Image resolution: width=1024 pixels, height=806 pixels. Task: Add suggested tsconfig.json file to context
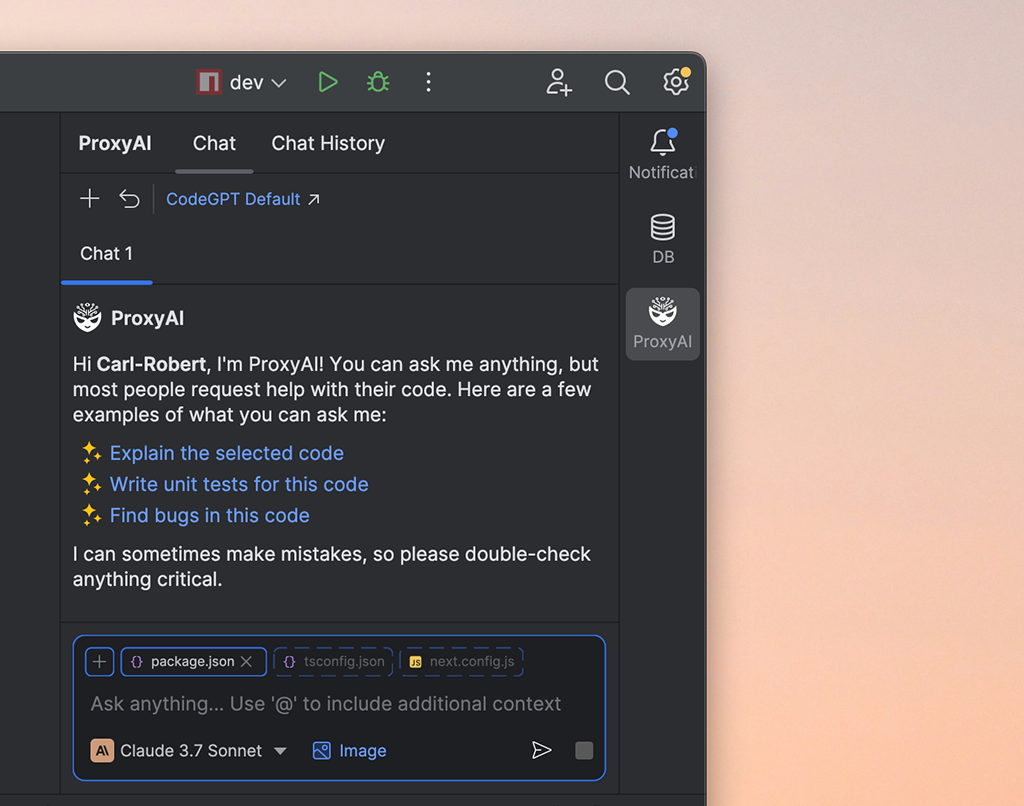[x=333, y=662]
